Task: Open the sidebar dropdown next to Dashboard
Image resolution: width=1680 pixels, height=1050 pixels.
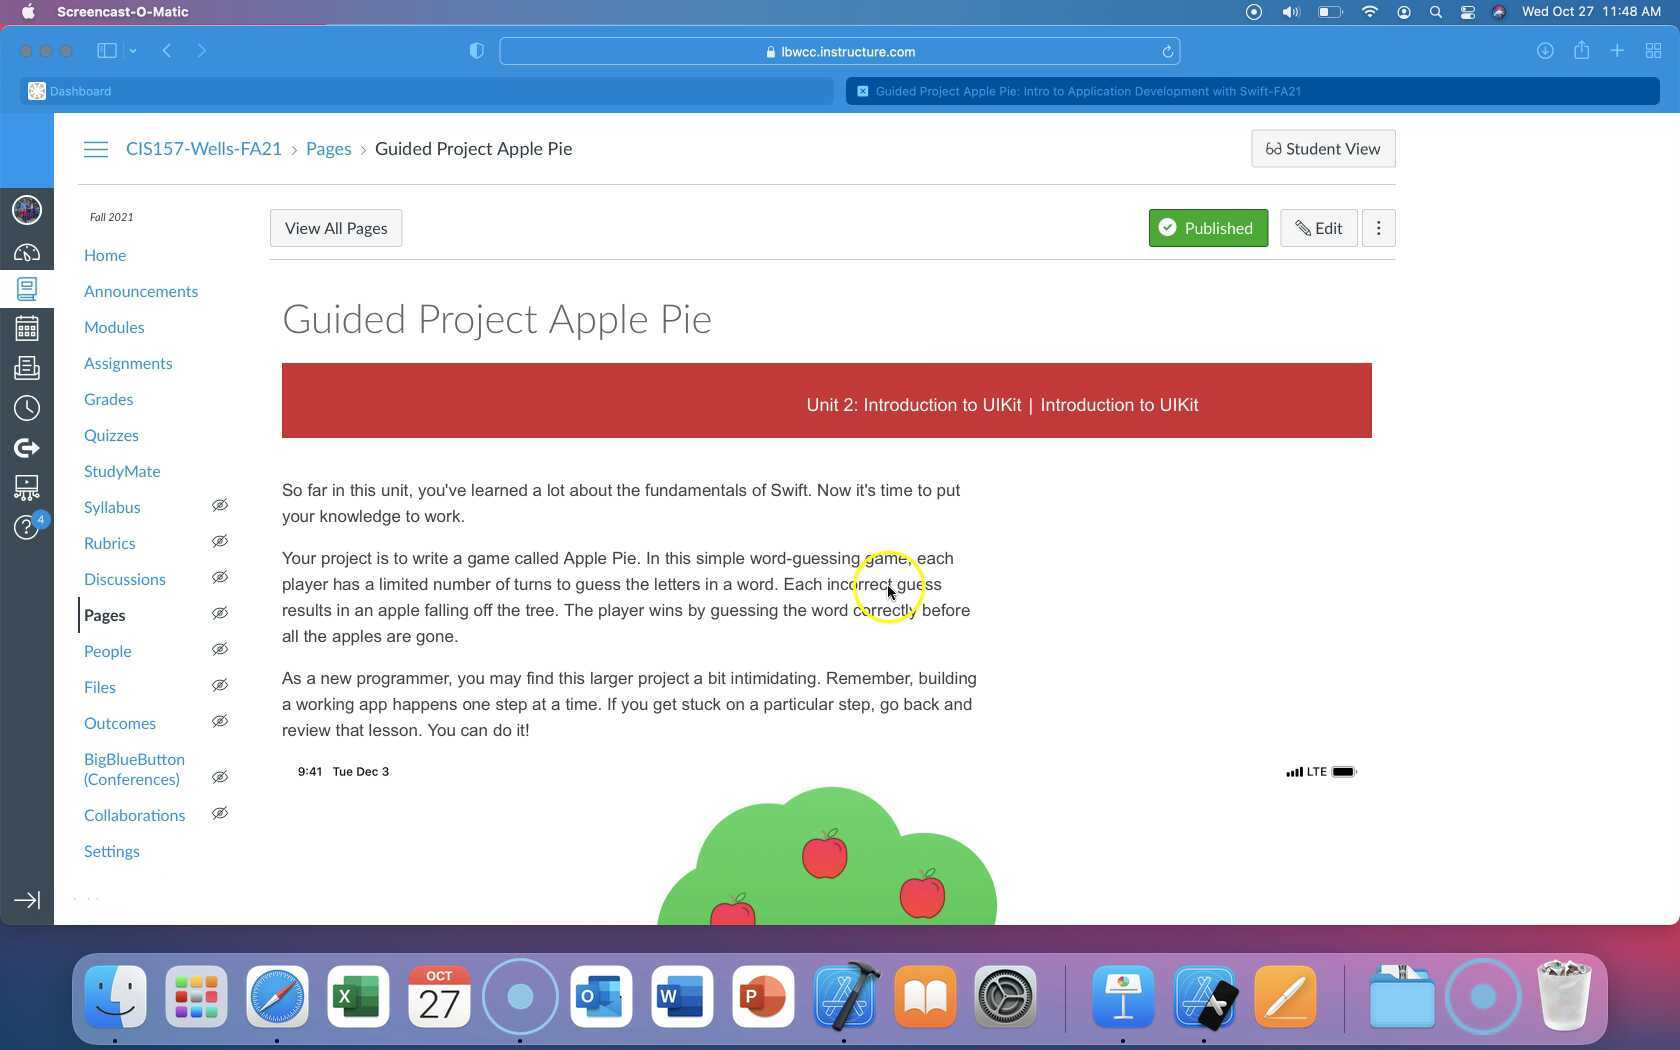Action: pos(131,51)
